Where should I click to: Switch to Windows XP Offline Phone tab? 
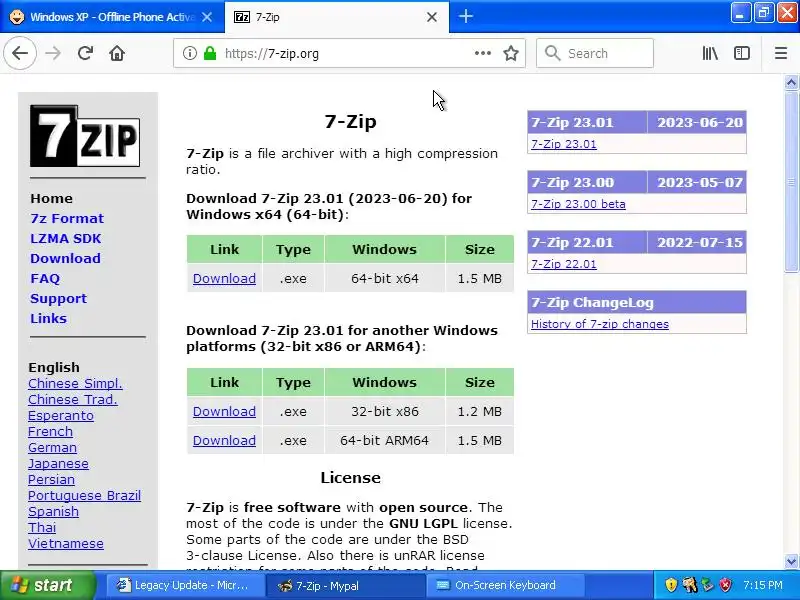click(x=112, y=17)
